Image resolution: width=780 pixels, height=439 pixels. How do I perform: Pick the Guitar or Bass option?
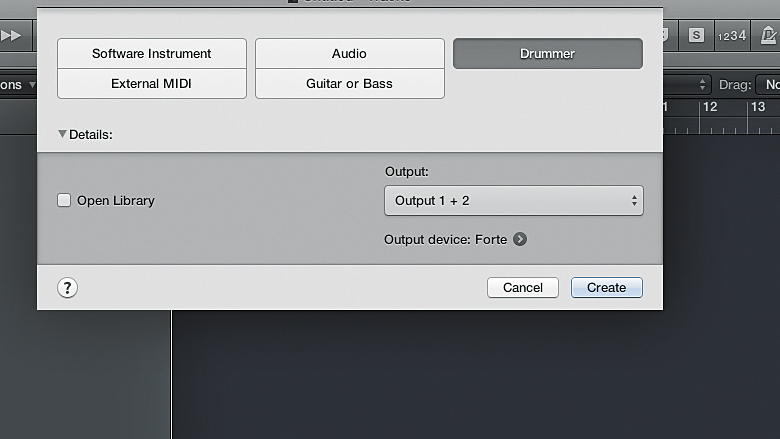pos(350,84)
